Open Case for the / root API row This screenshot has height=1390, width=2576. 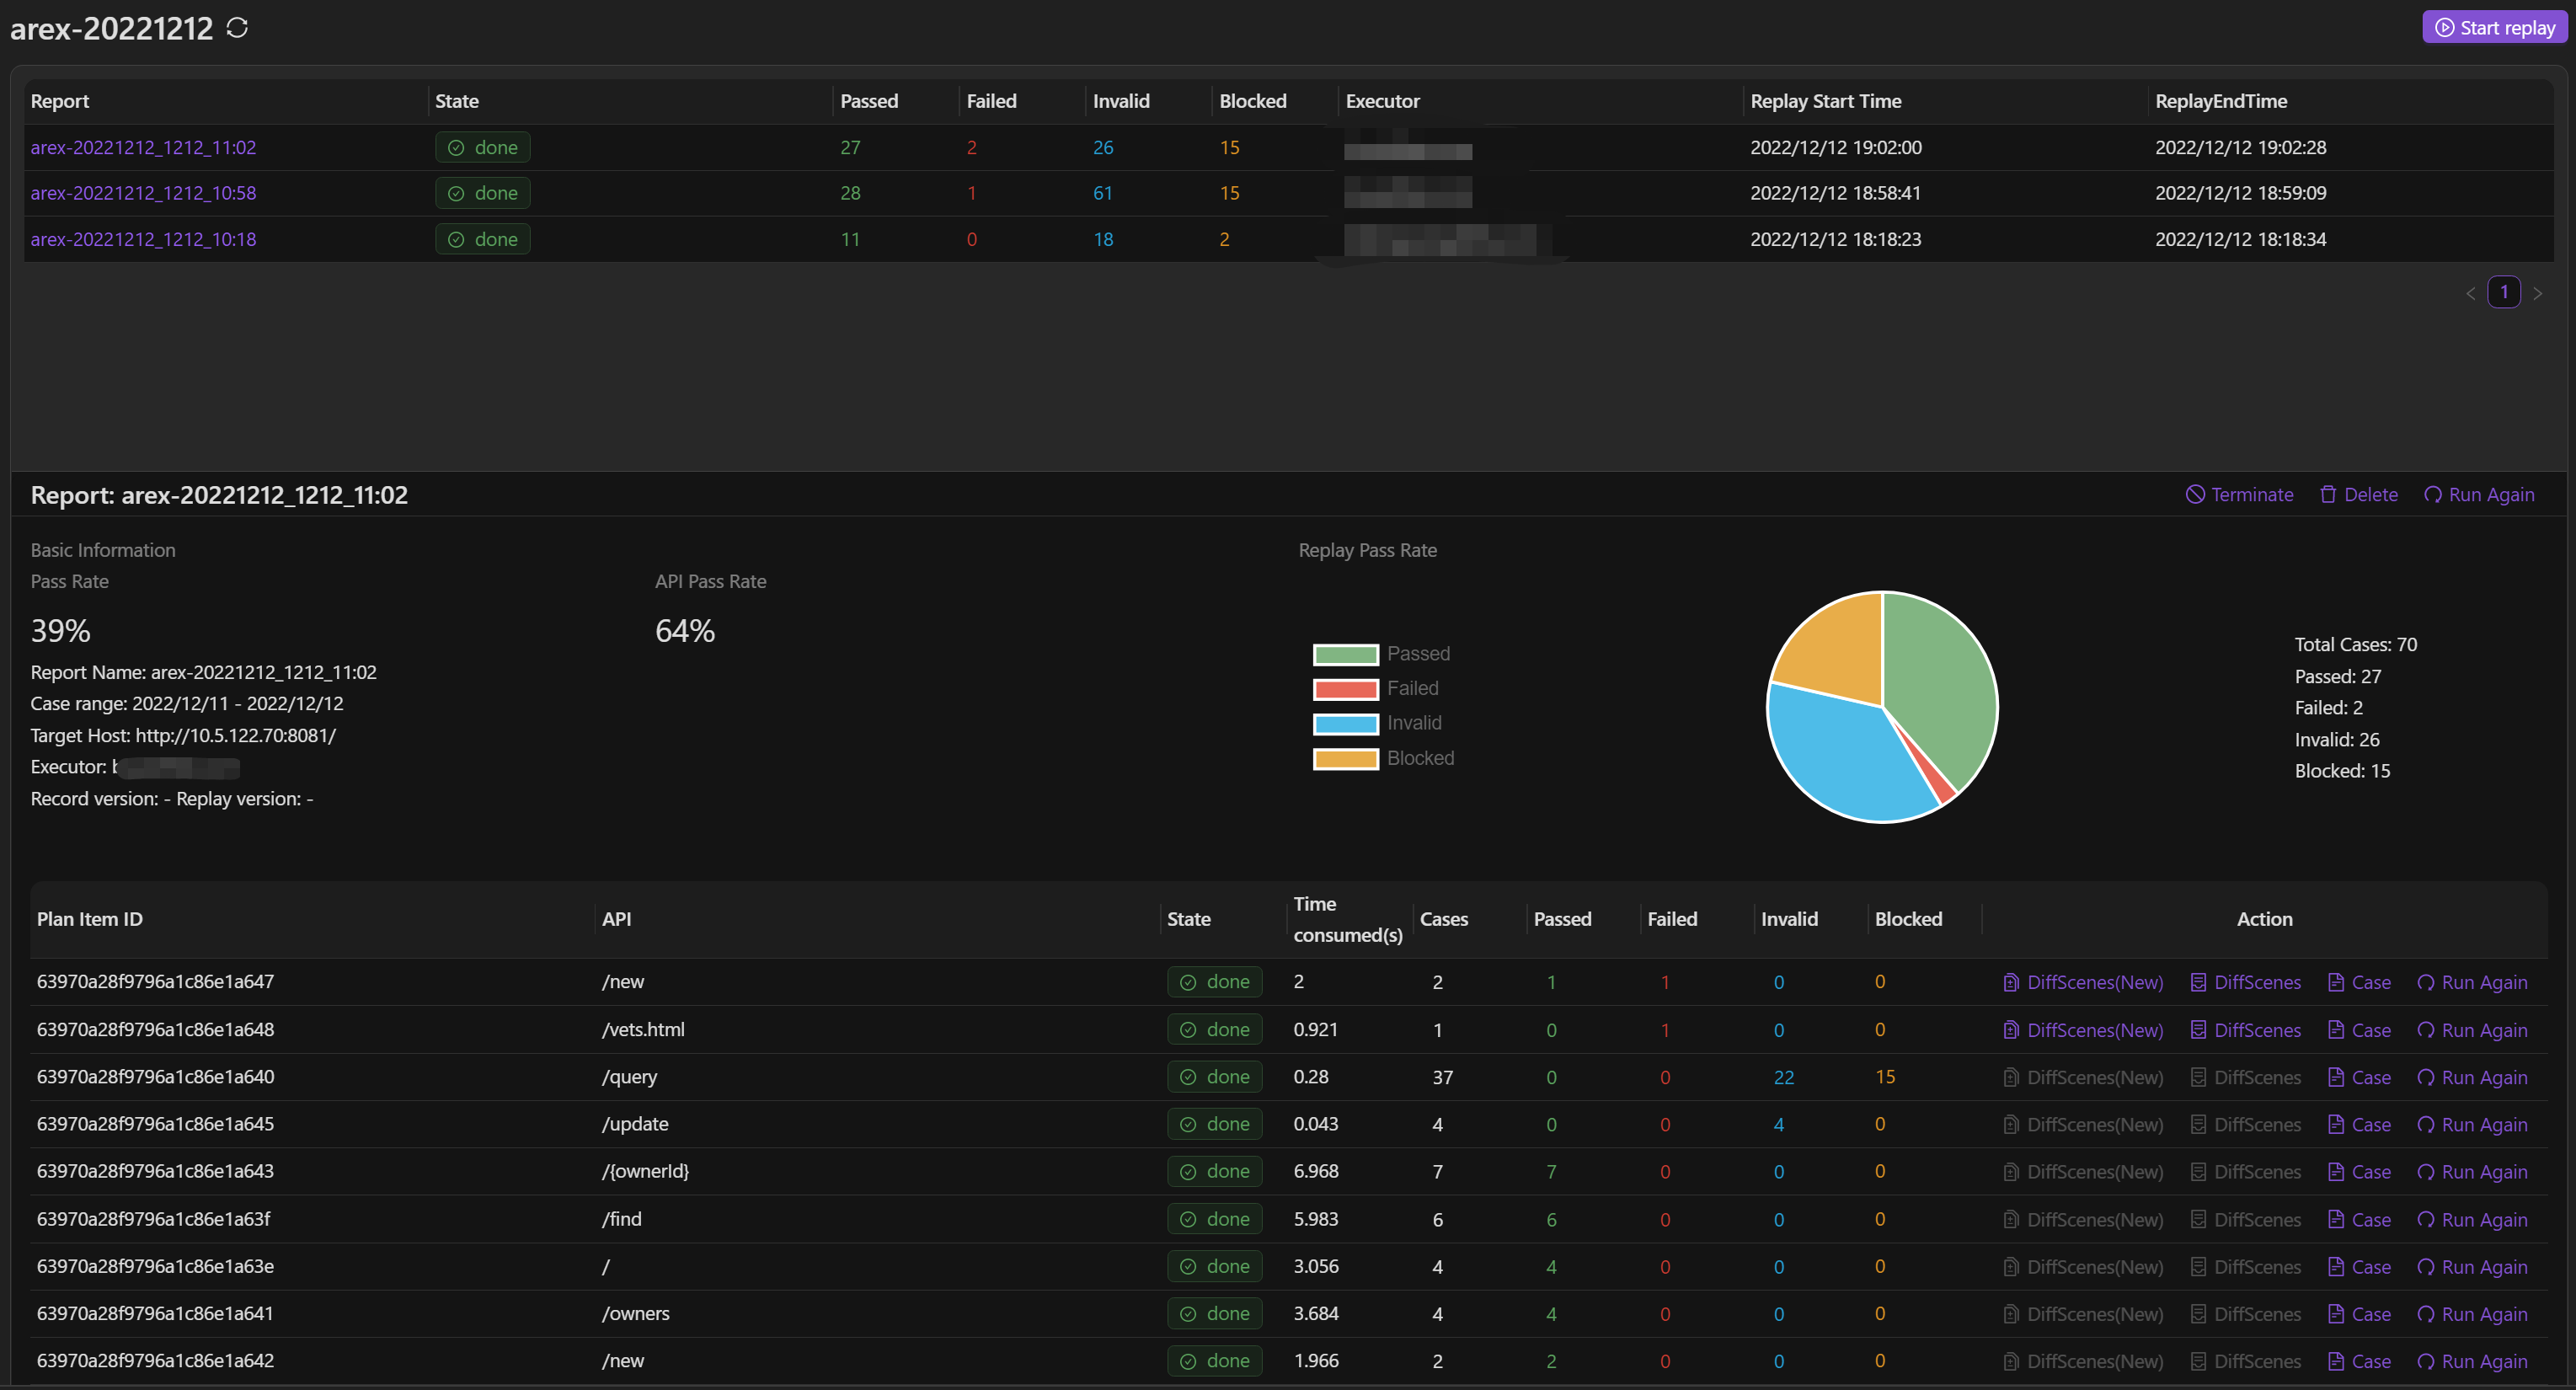point(2359,1267)
